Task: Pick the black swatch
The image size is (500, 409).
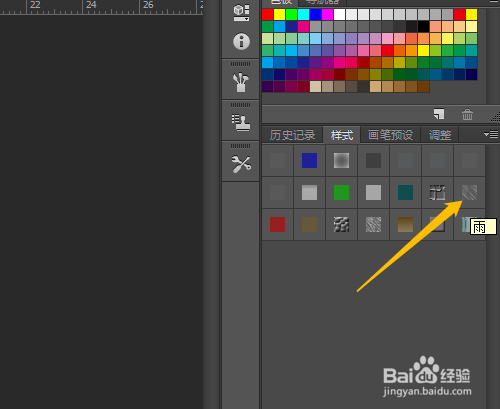Action: [x=423, y=27]
